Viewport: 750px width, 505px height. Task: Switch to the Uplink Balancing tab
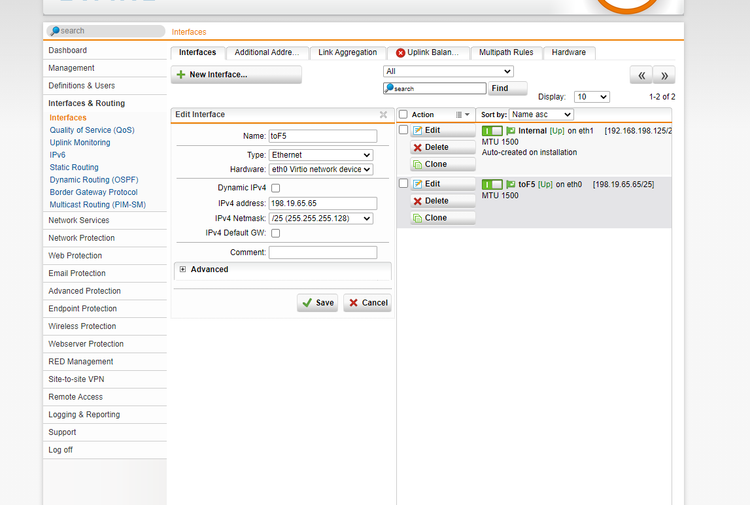pos(428,53)
